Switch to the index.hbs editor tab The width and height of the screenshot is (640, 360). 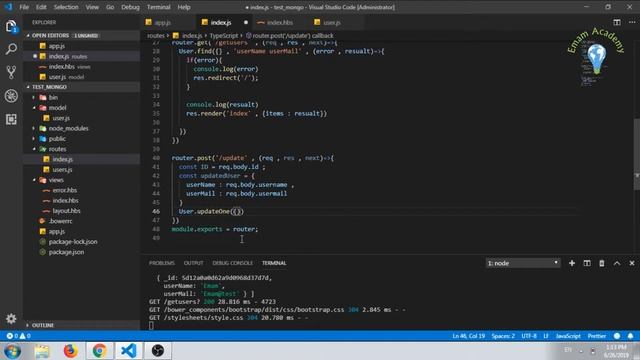tap(280, 22)
